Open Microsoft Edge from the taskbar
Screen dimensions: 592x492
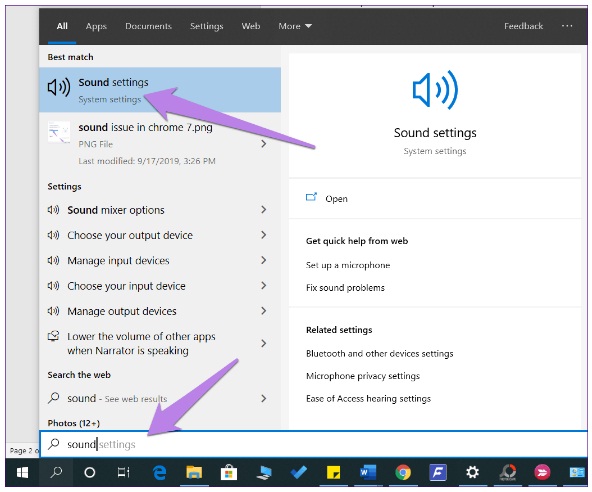tap(159, 472)
